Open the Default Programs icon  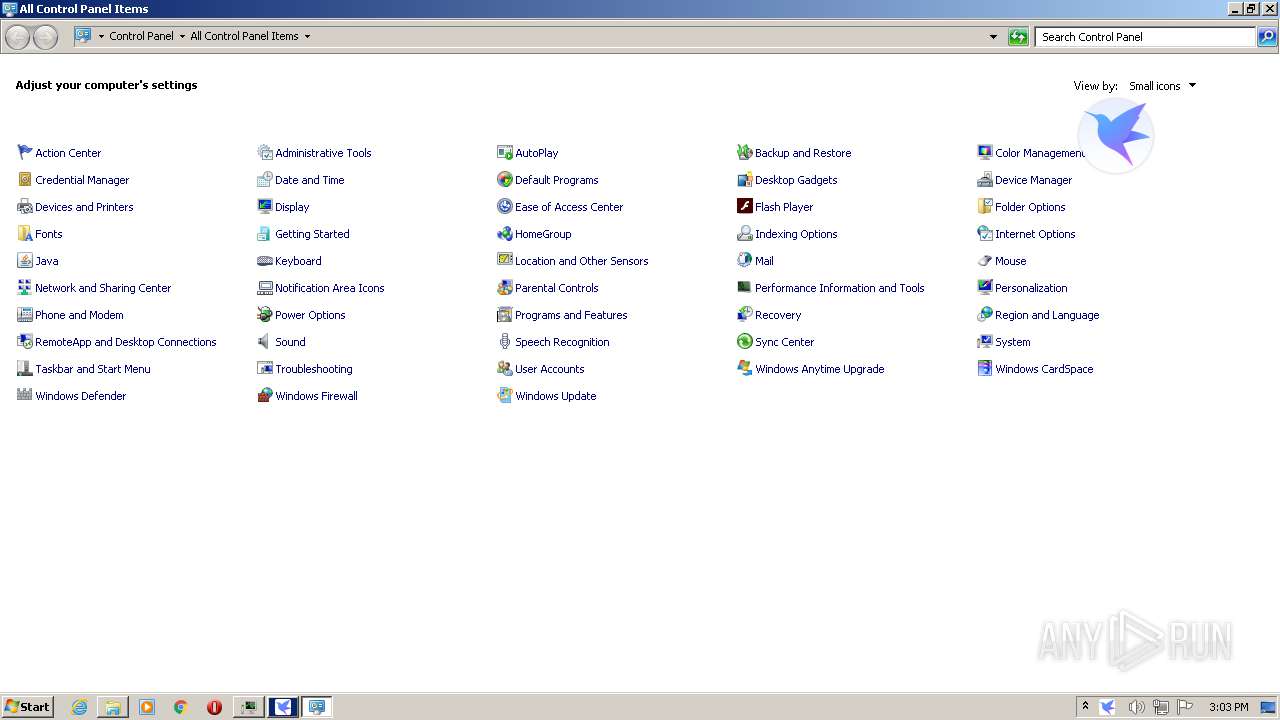coord(505,180)
